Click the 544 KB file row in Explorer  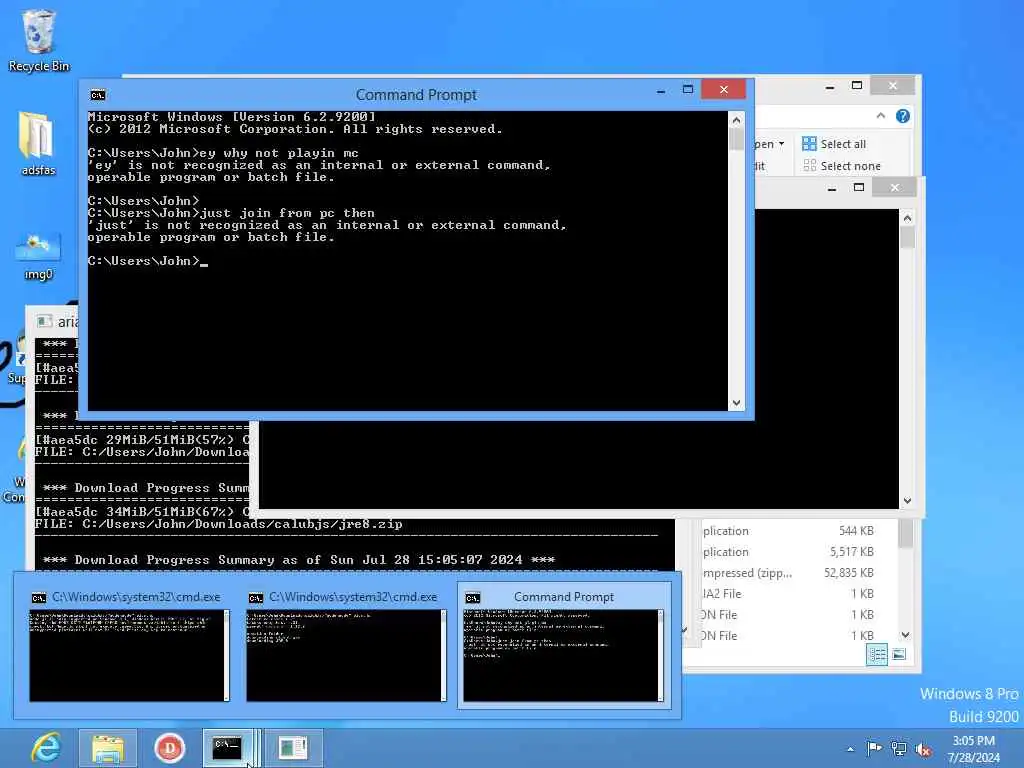click(x=788, y=531)
